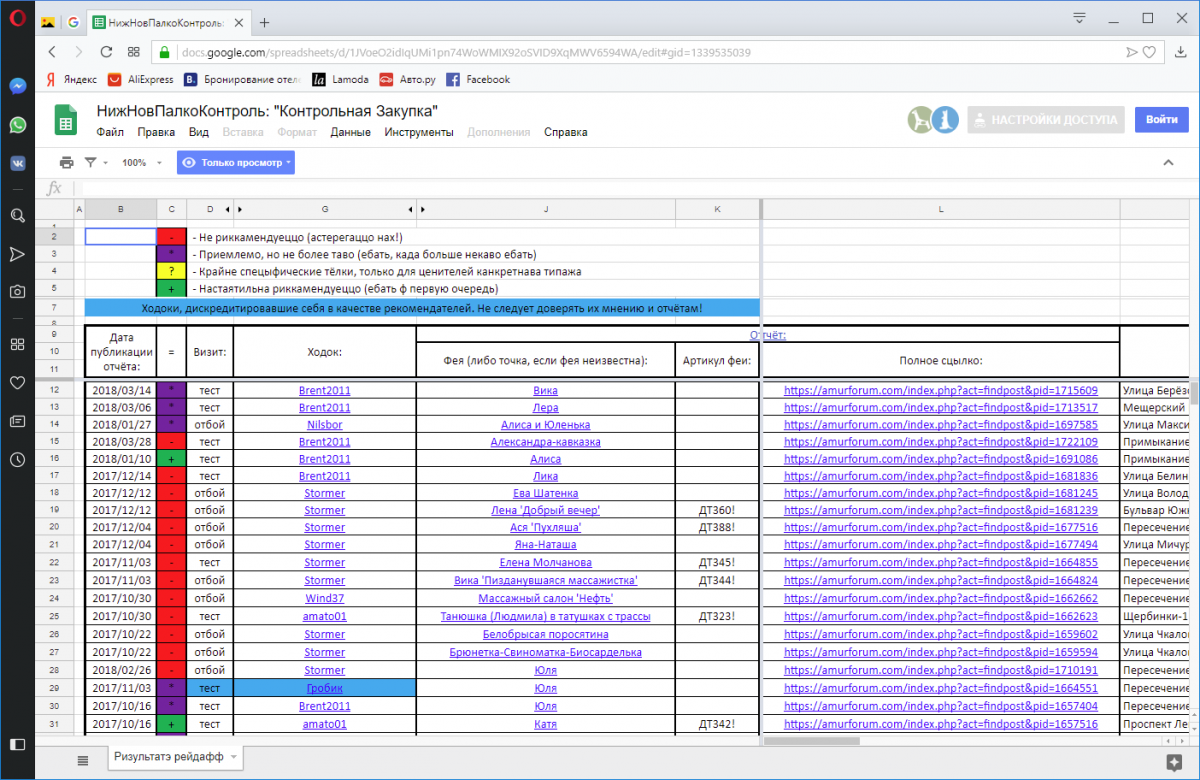Click the Google Sheets home logo
Screen dimensions: 1200x780
click(66, 121)
